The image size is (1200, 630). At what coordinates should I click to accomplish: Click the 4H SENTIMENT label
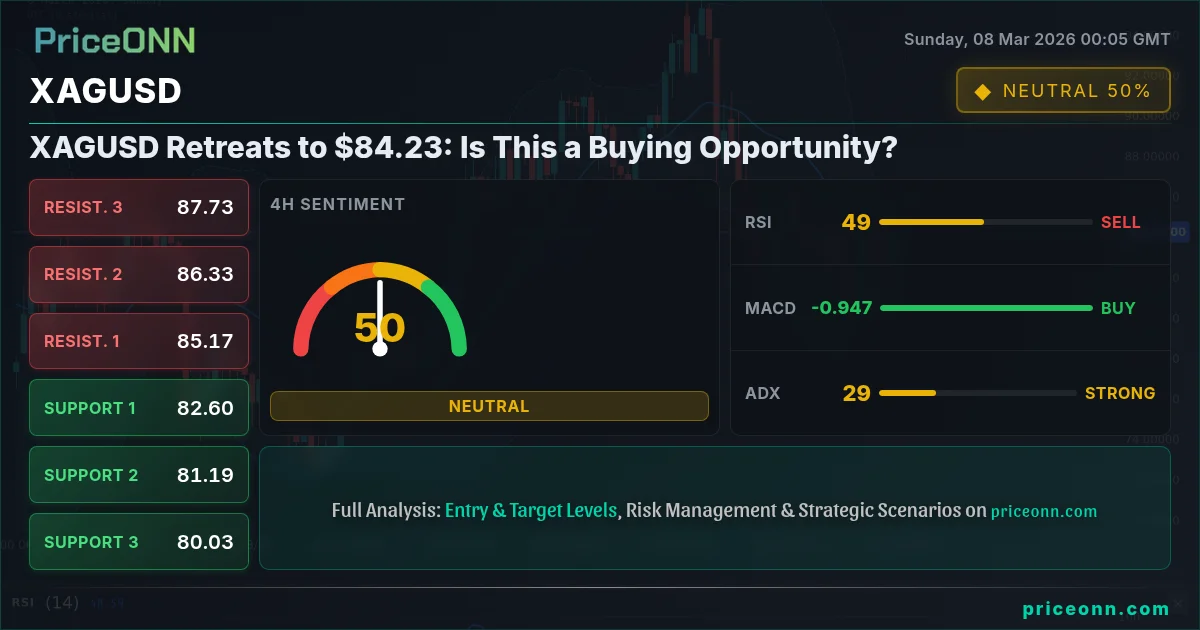click(x=338, y=204)
